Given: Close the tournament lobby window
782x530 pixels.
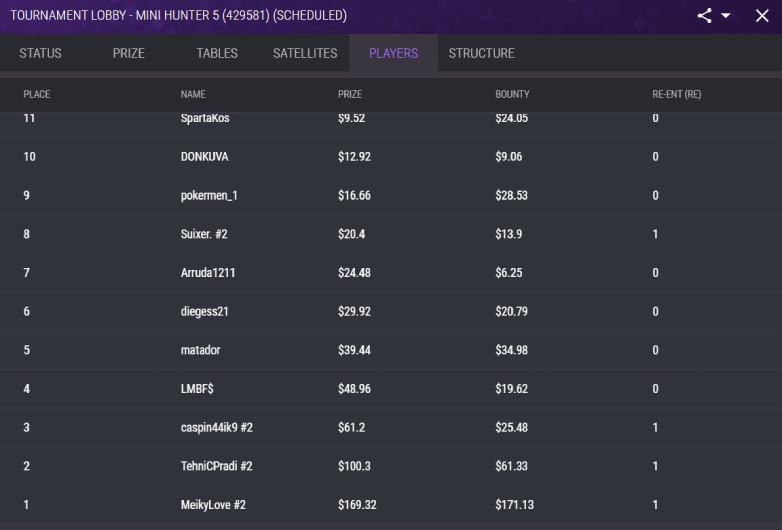Looking at the screenshot, I should pos(762,16).
